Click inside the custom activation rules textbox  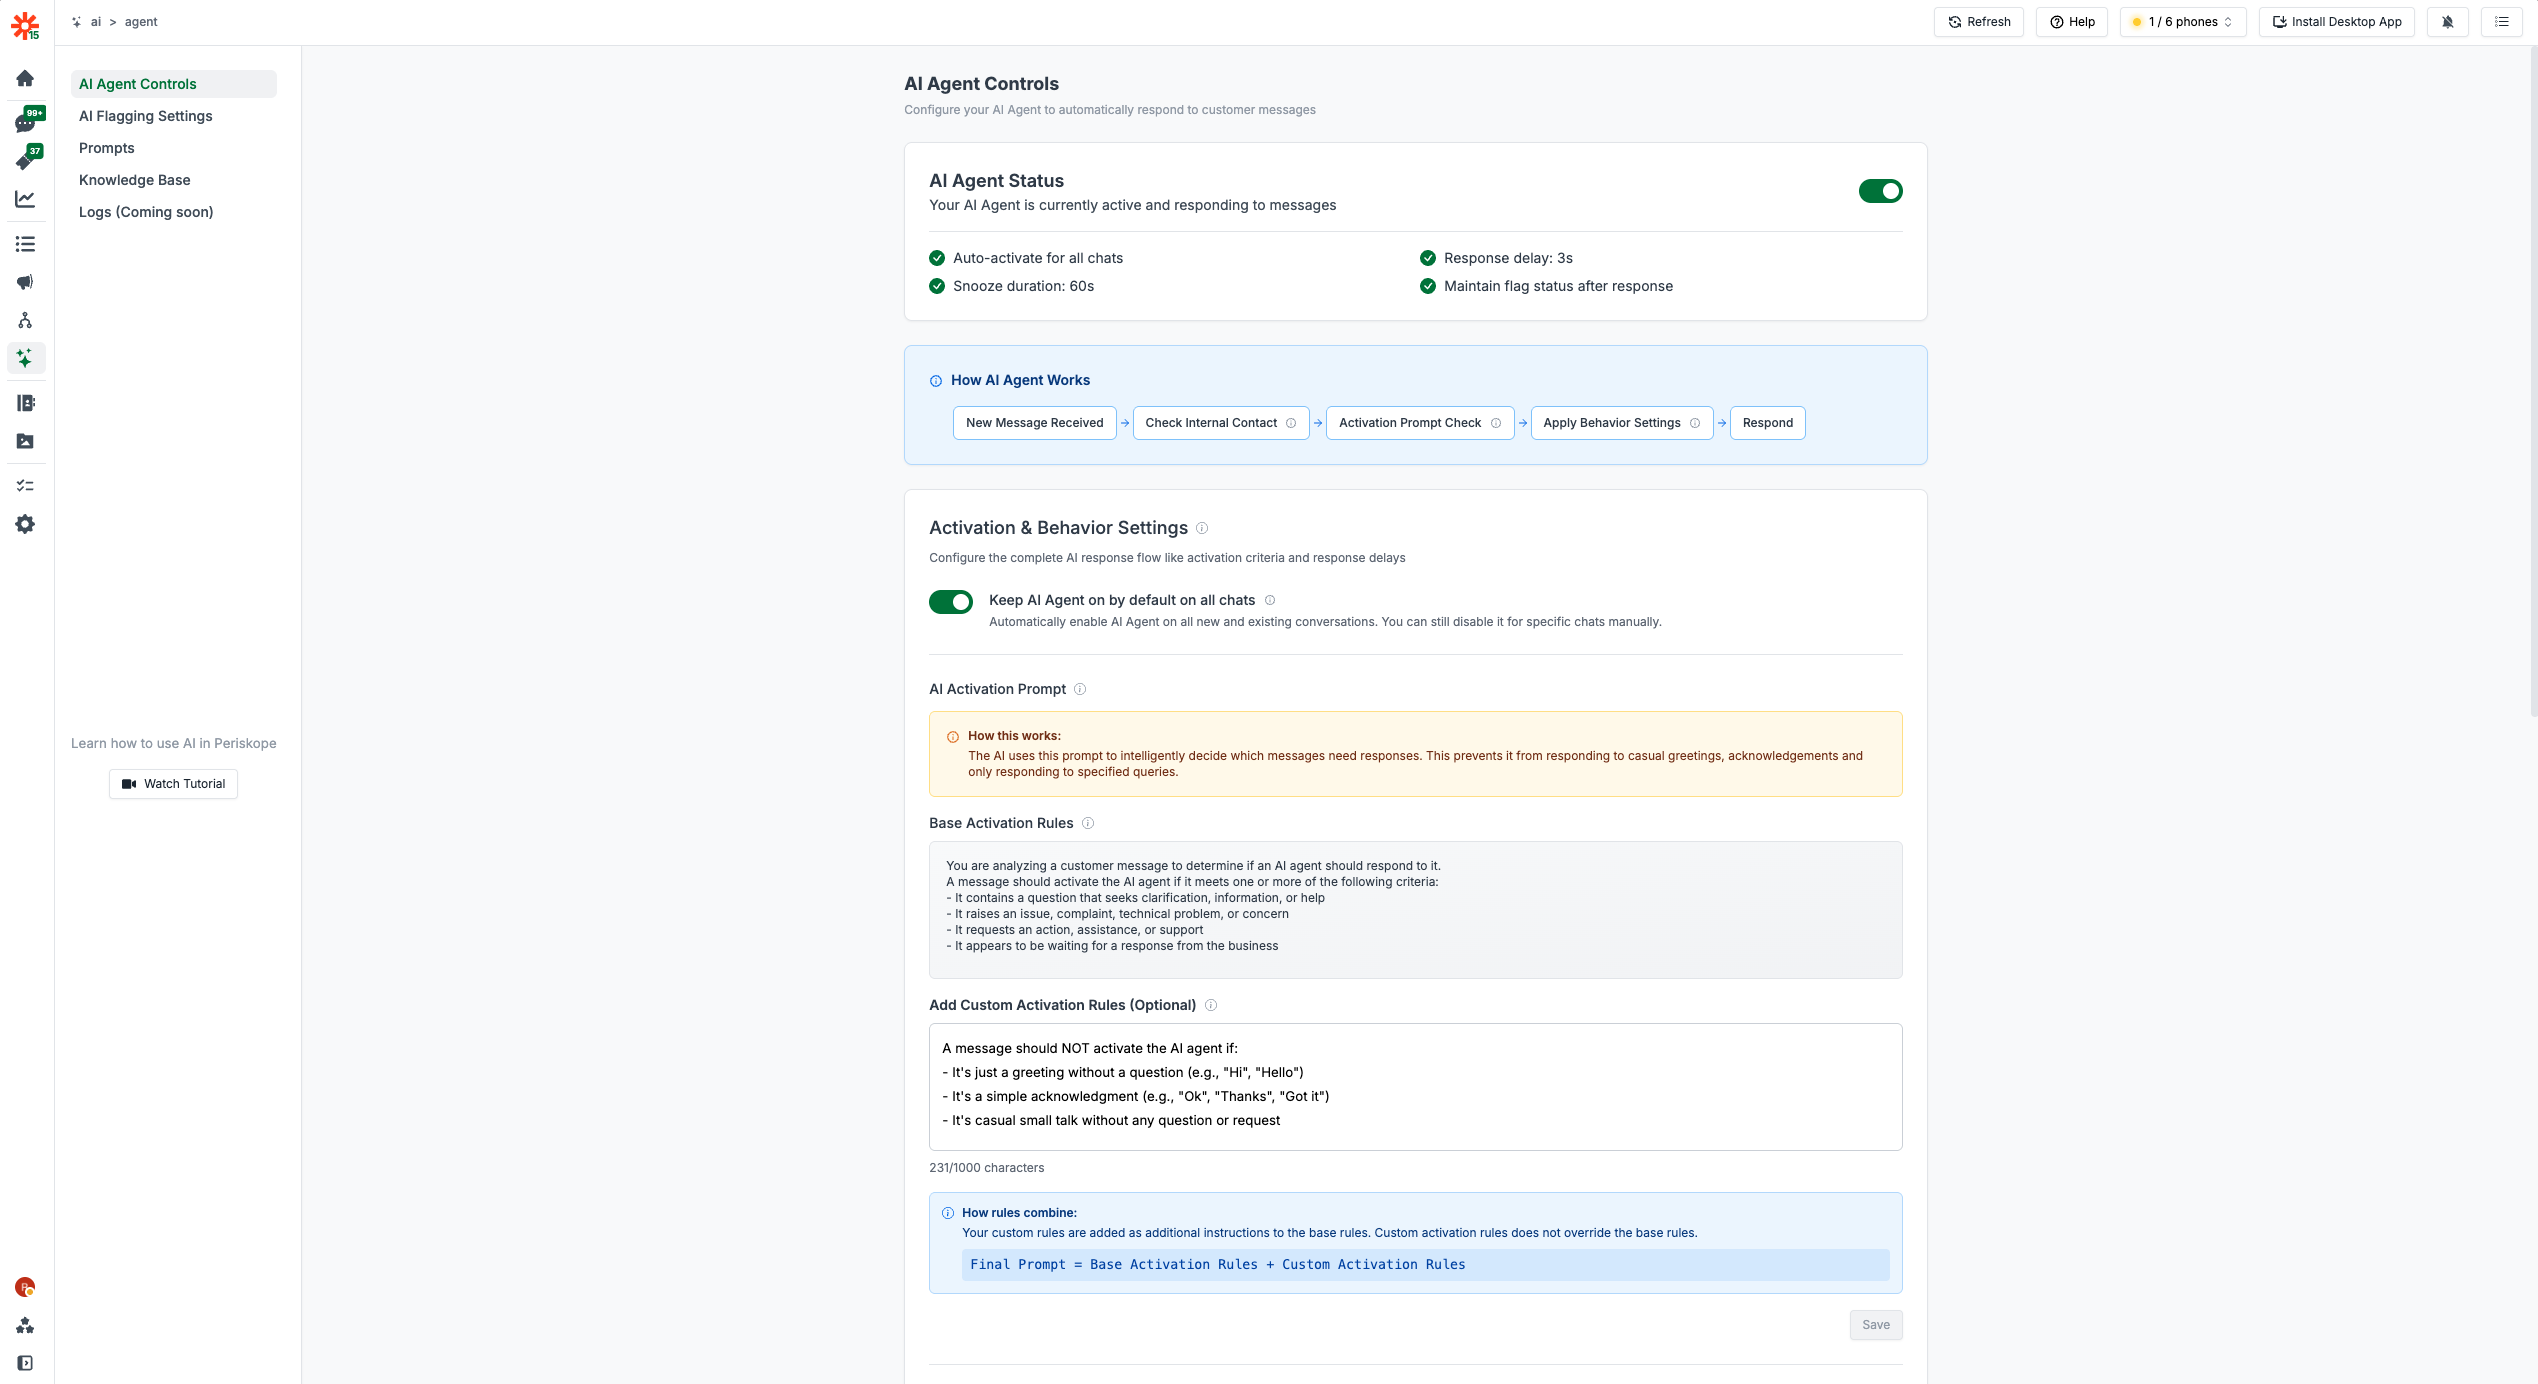(1414, 1086)
